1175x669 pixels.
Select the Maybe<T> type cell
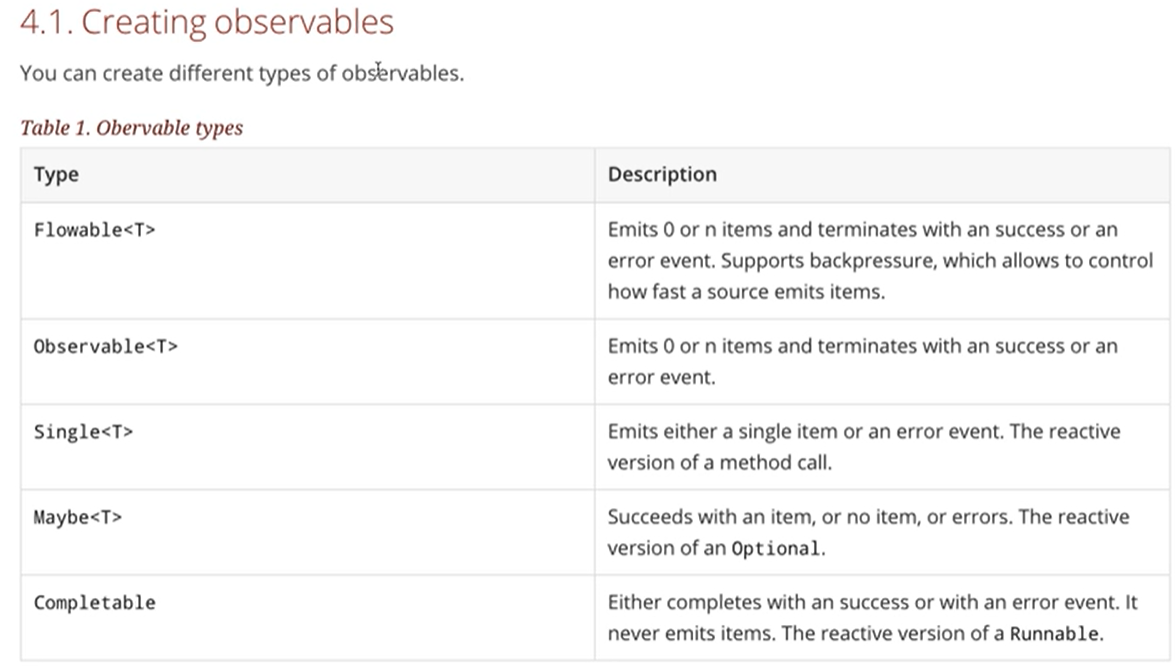point(78,518)
